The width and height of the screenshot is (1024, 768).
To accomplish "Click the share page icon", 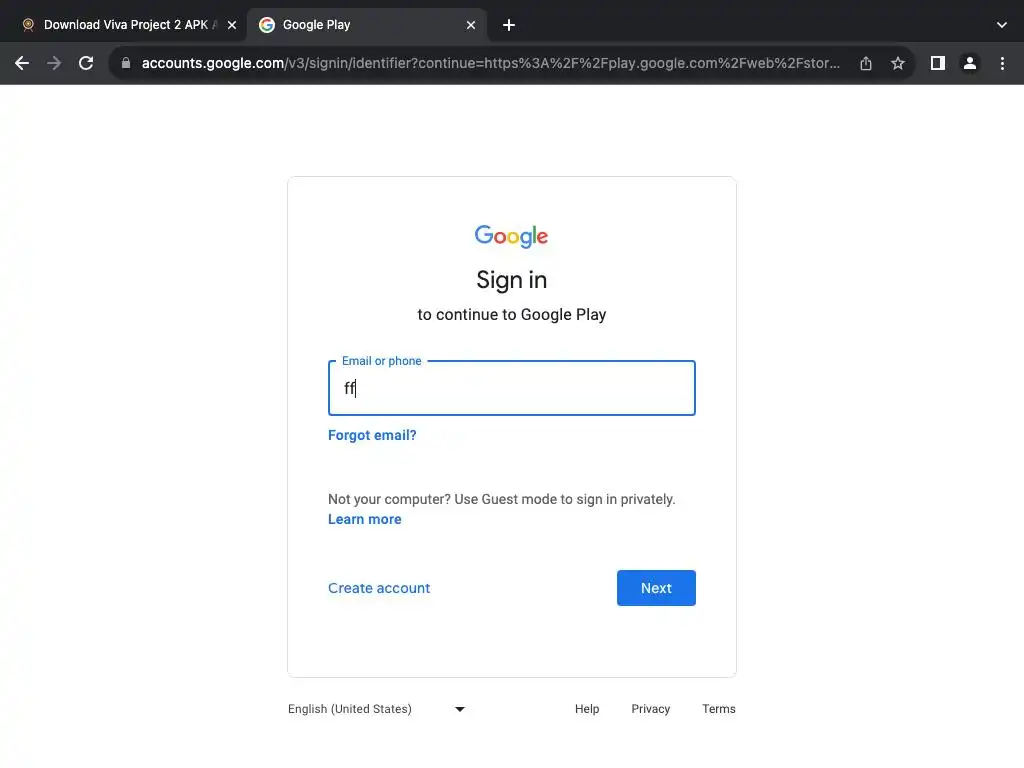I will pos(866,63).
